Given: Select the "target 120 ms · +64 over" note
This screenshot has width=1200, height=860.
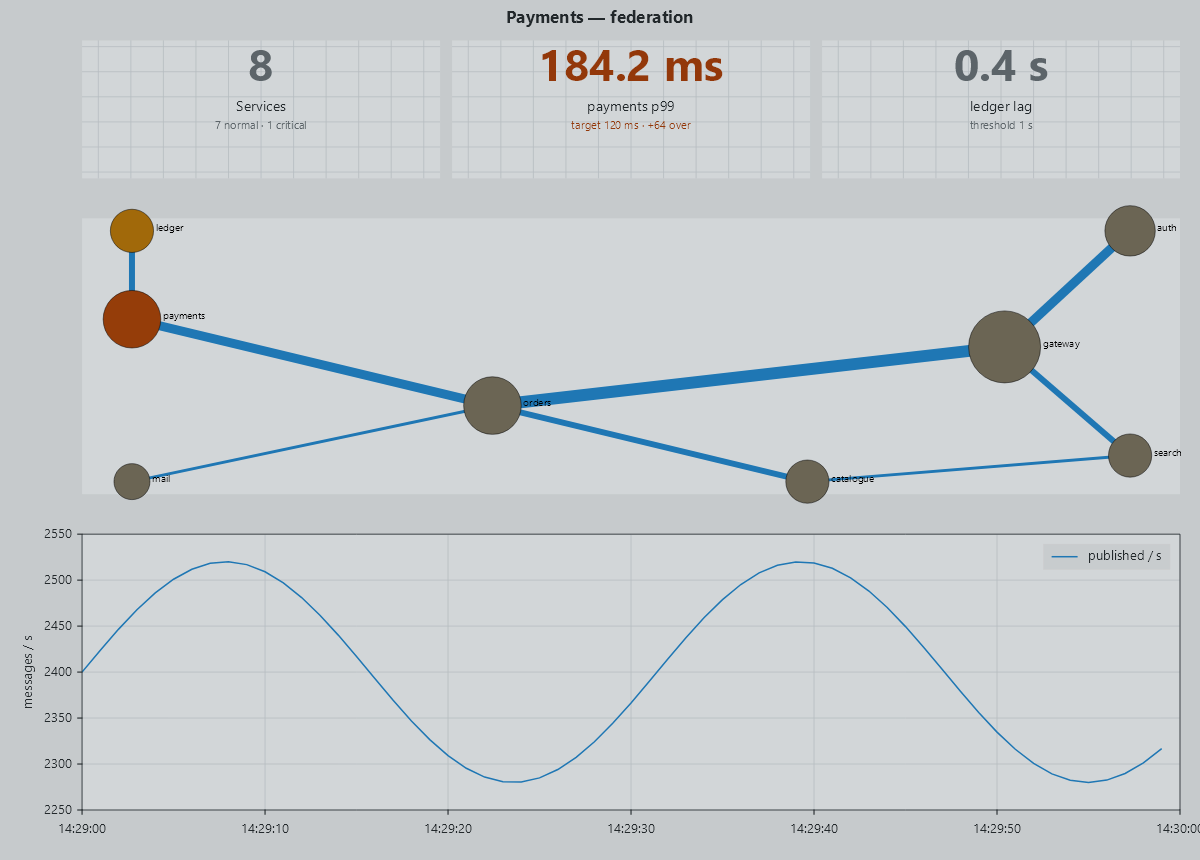Looking at the screenshot, I should coord(631,125).
